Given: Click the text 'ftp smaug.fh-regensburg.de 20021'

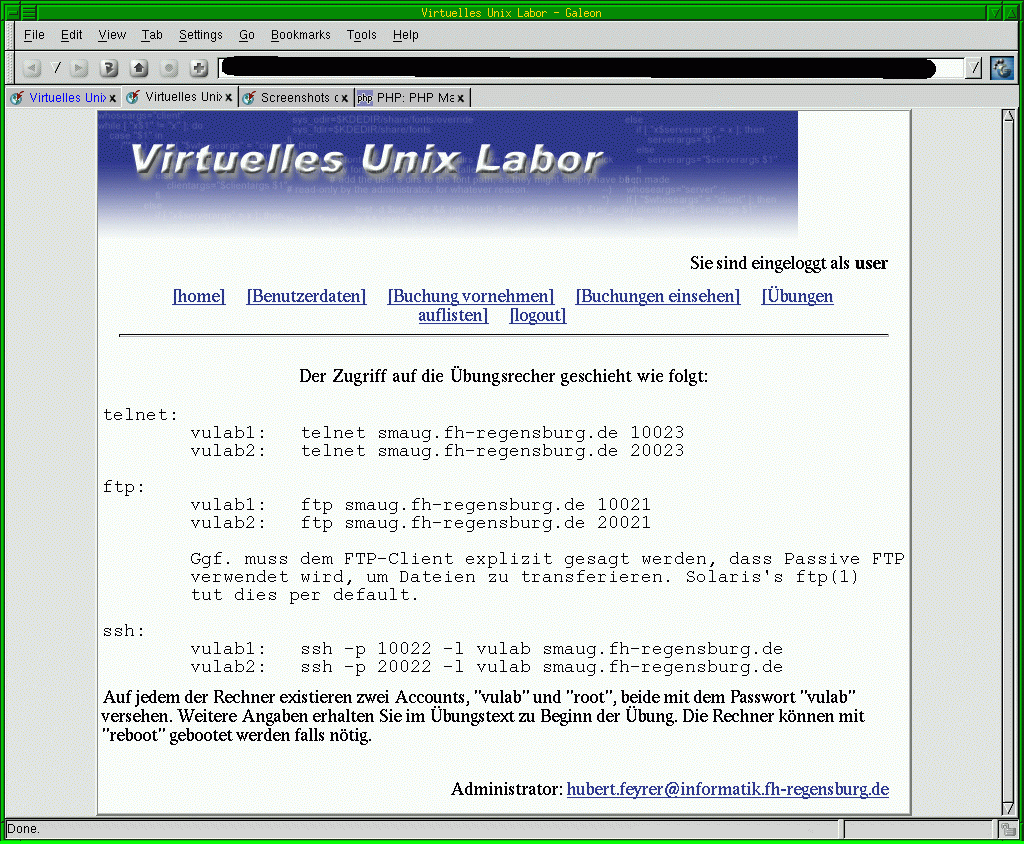Looking at the screenshot, I should [476, 523].
